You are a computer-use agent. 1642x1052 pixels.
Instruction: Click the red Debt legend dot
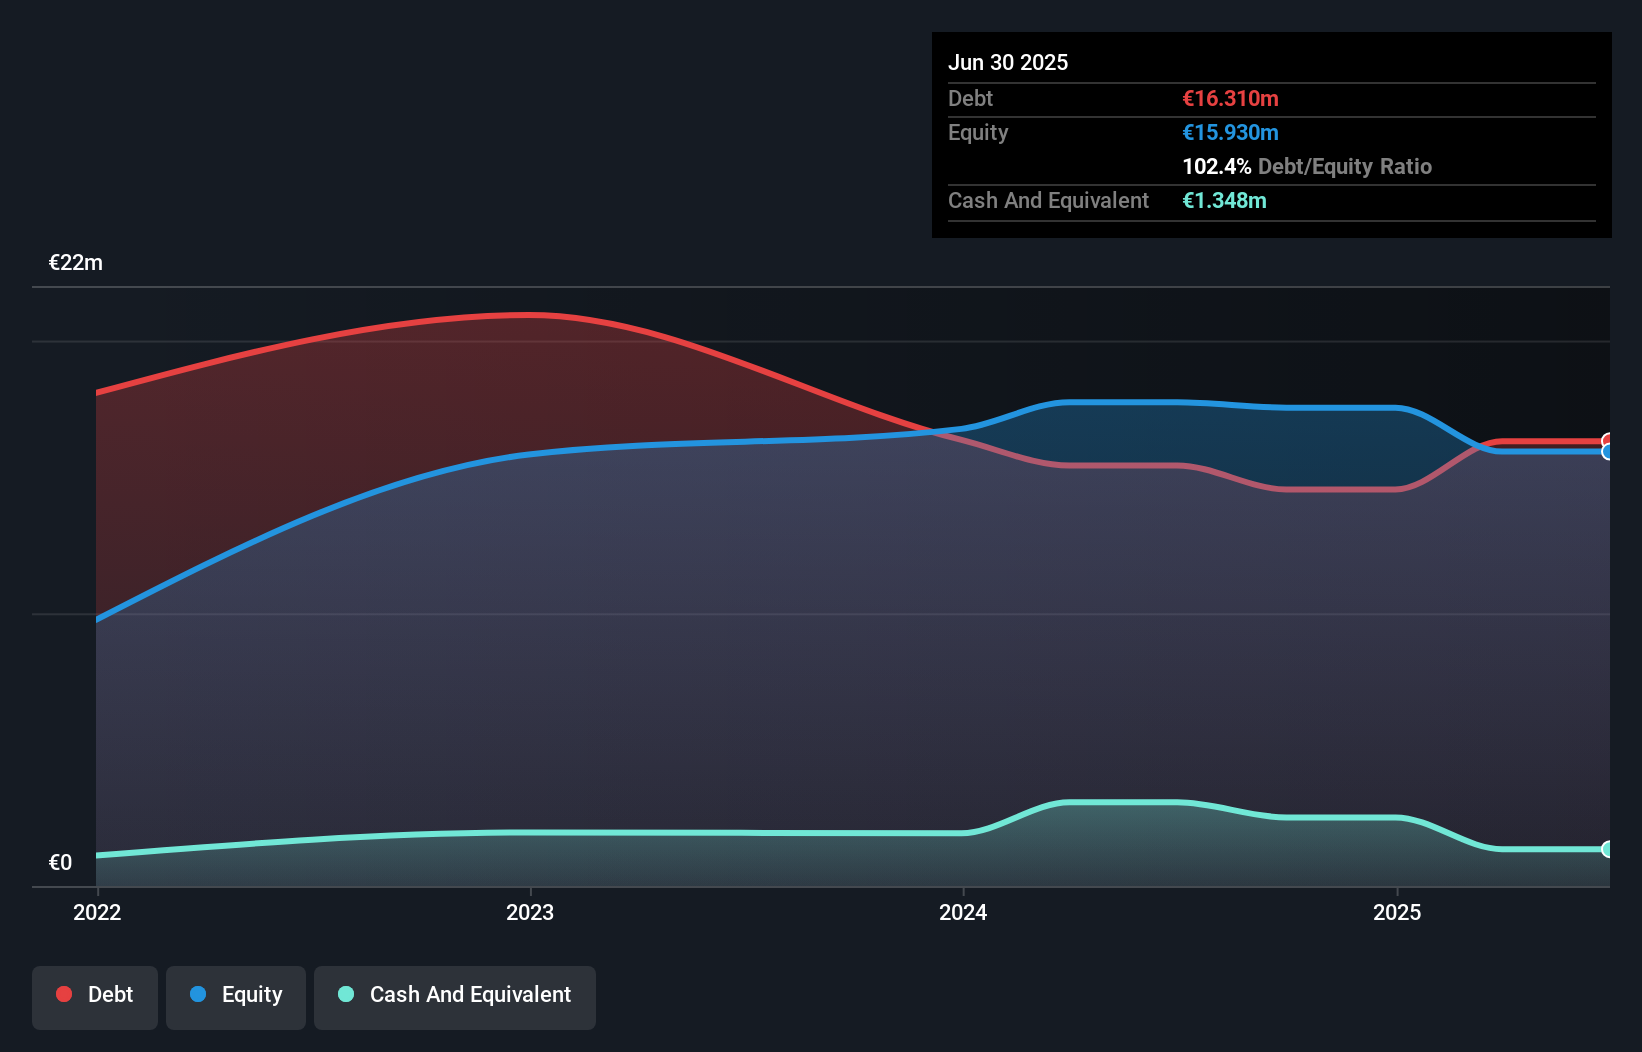(64, 994)
